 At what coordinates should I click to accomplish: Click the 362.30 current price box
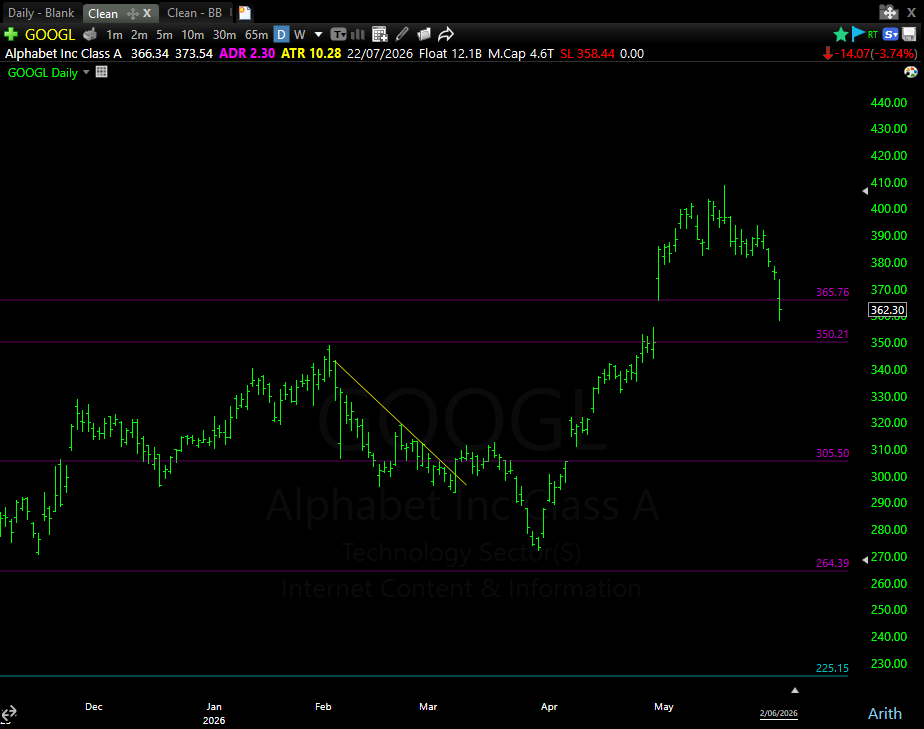click(x=887, y=310)
